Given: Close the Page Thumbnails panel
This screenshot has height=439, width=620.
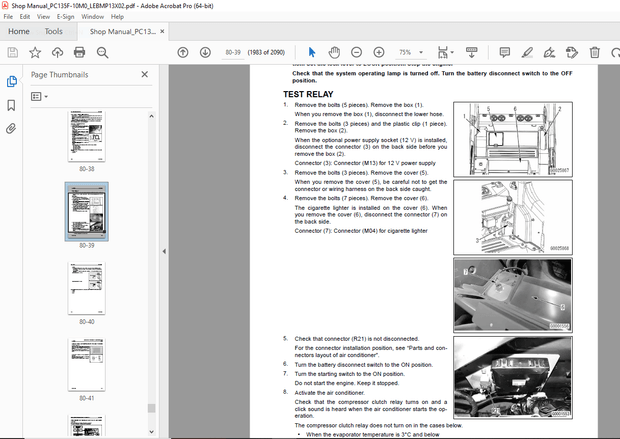Looking at the screenshot, I should tap(145, 74).
